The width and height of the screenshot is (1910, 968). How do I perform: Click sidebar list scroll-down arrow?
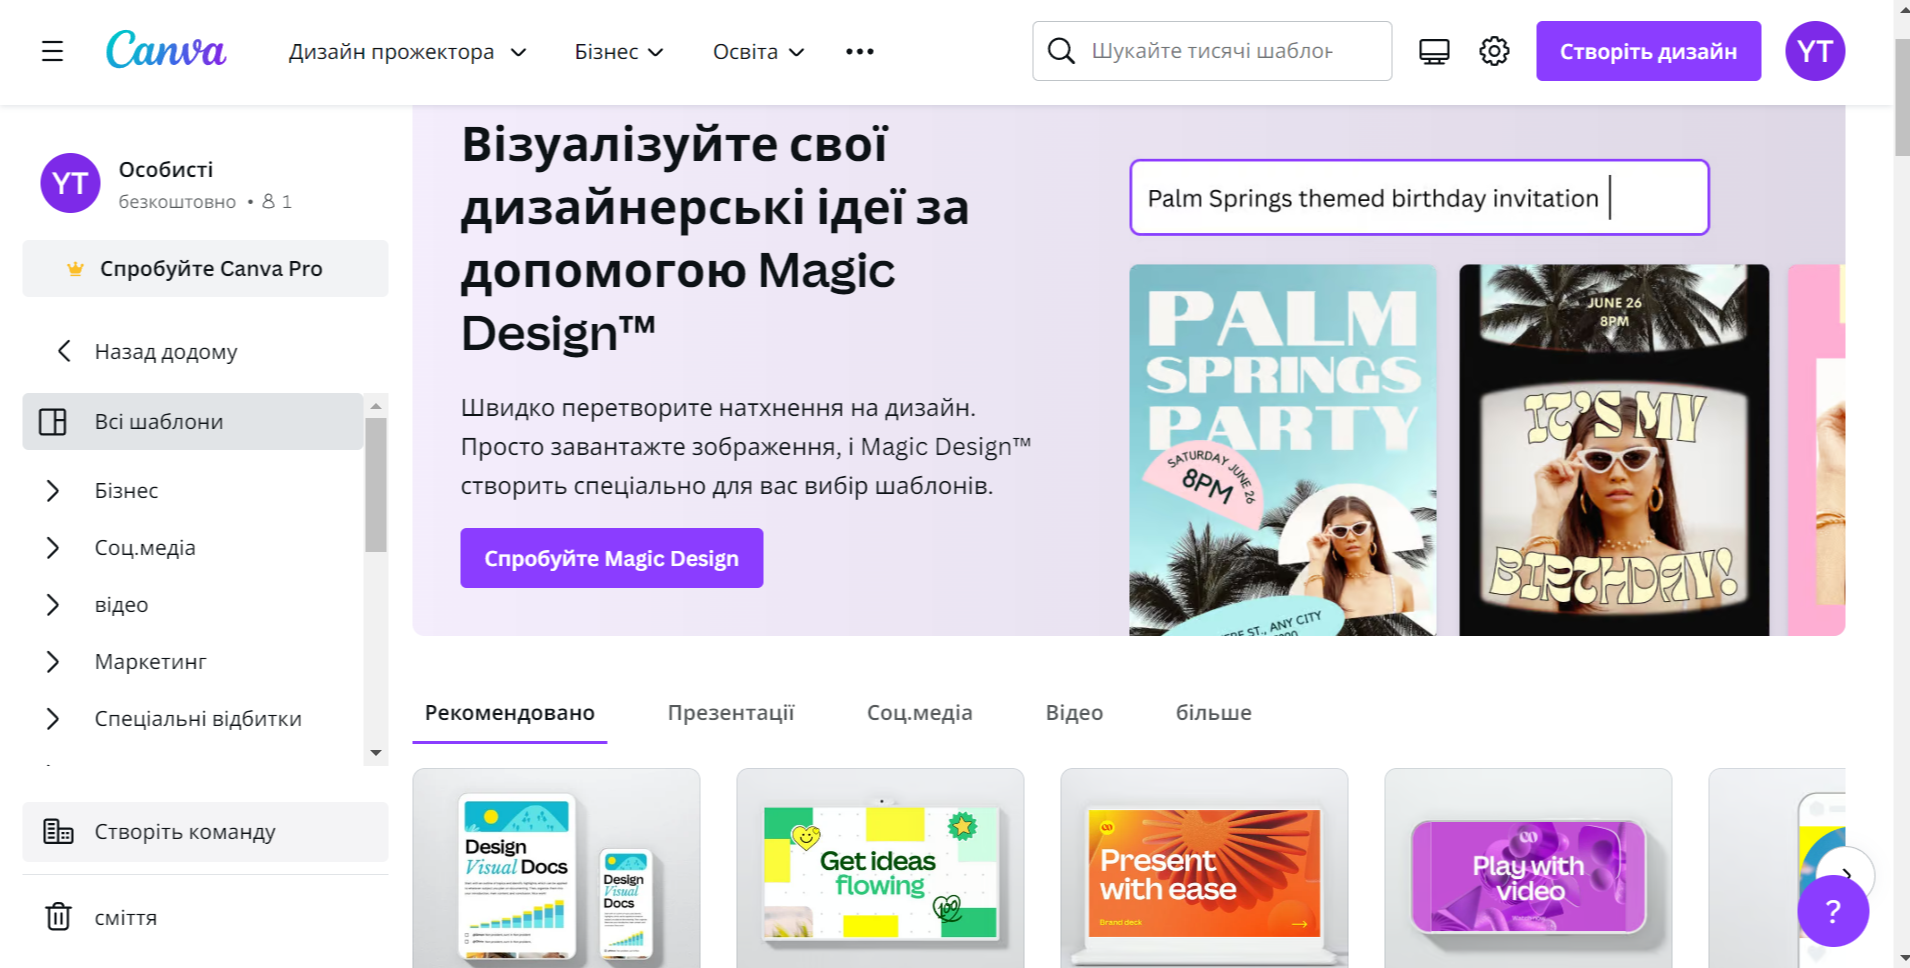point(376,752)
